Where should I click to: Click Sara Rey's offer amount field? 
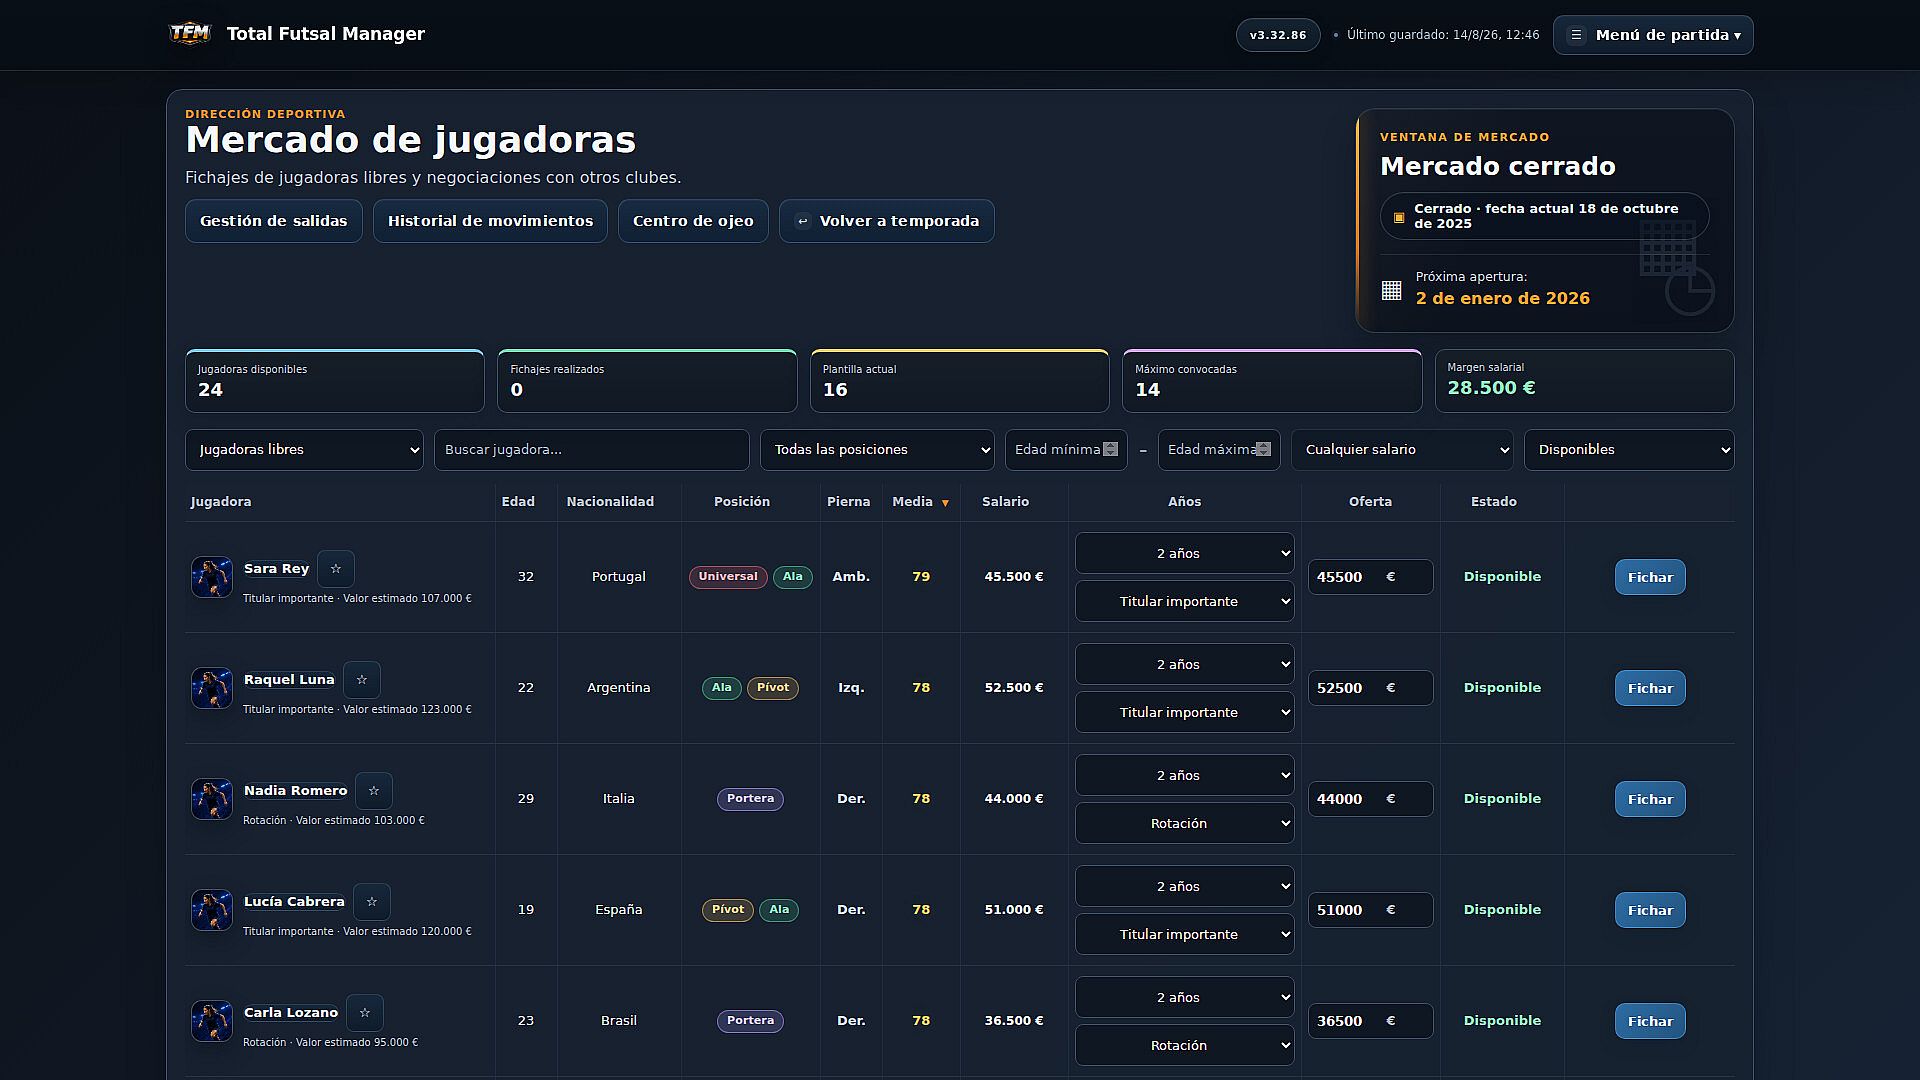1370,577
